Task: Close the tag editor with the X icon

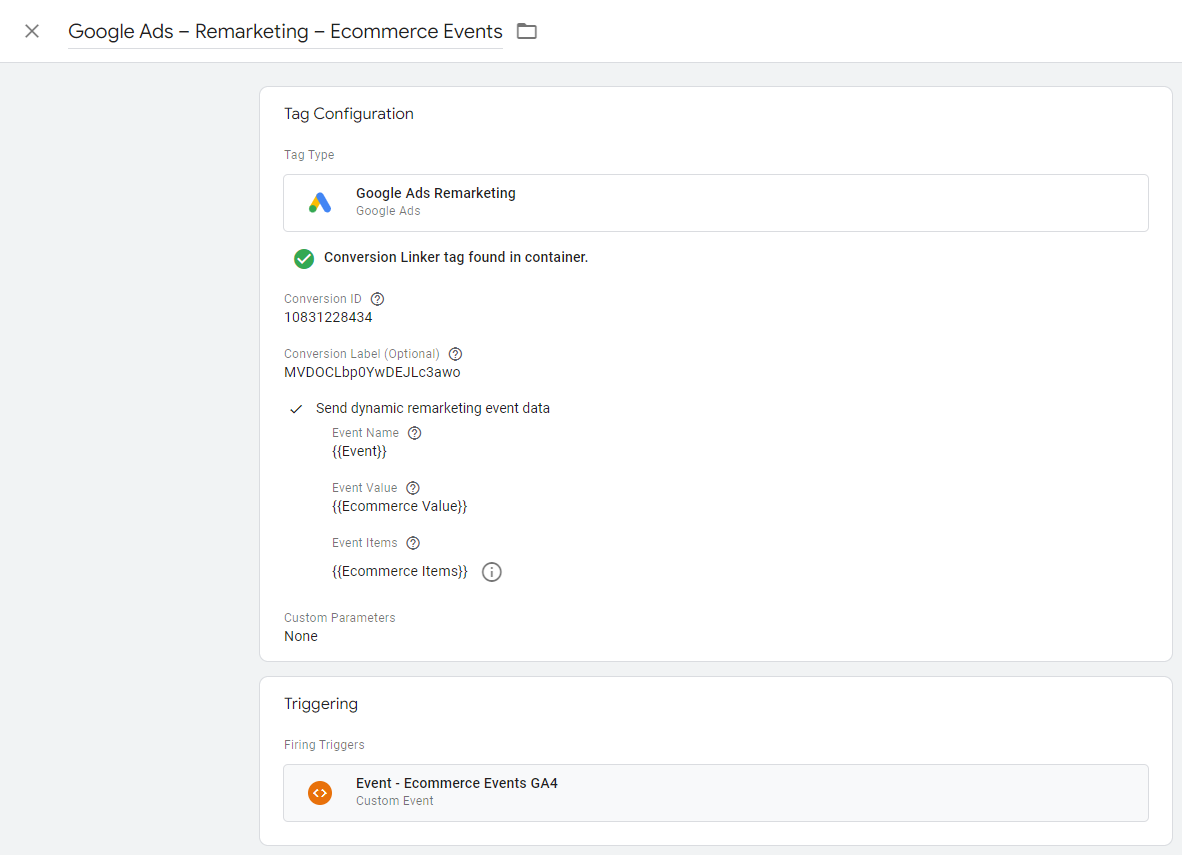Action: [32, 31]
